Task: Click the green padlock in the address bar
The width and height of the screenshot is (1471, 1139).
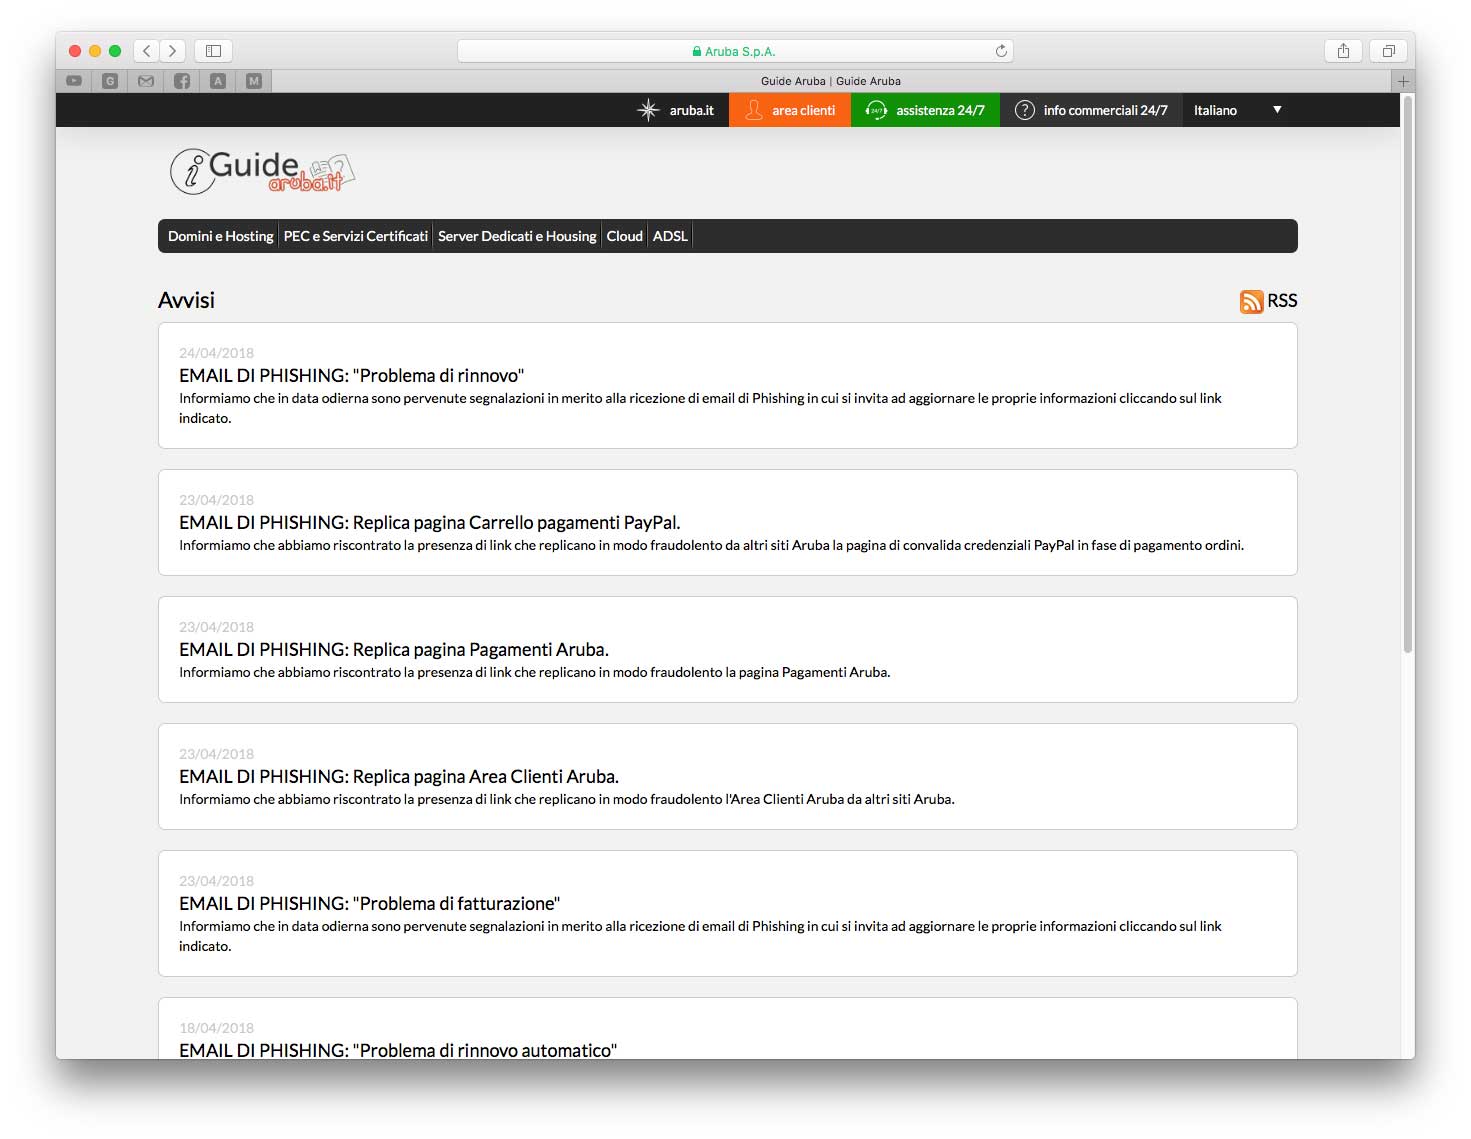Action: tap(697, 51)
